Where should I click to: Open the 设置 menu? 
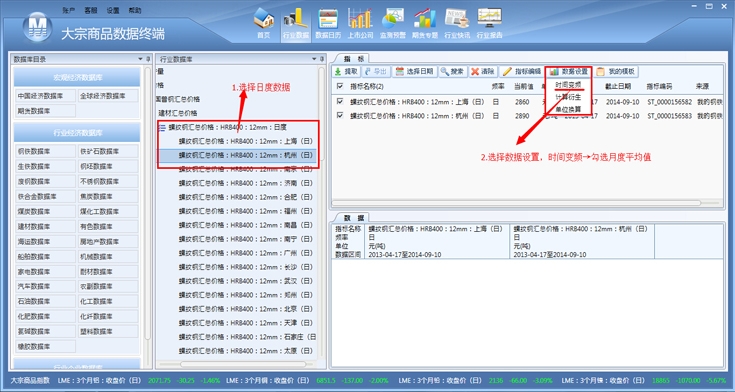coord(113,10)
